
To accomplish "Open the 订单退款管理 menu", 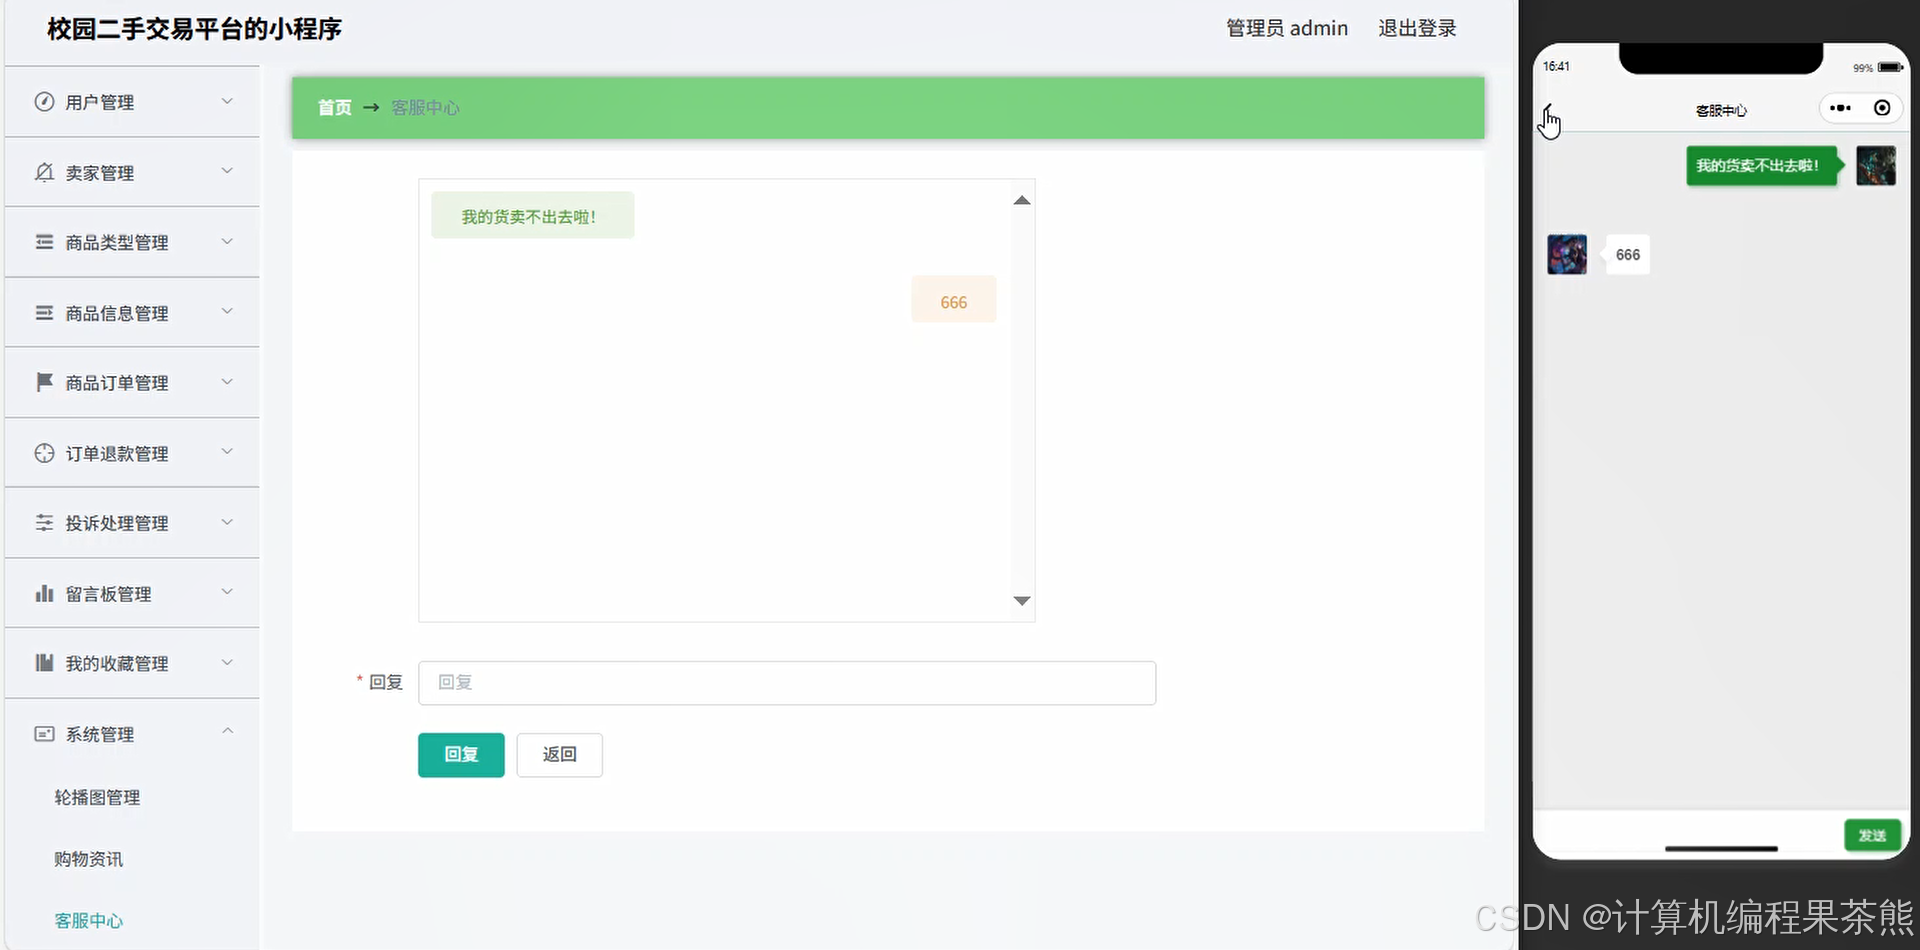I will [132, 453].
